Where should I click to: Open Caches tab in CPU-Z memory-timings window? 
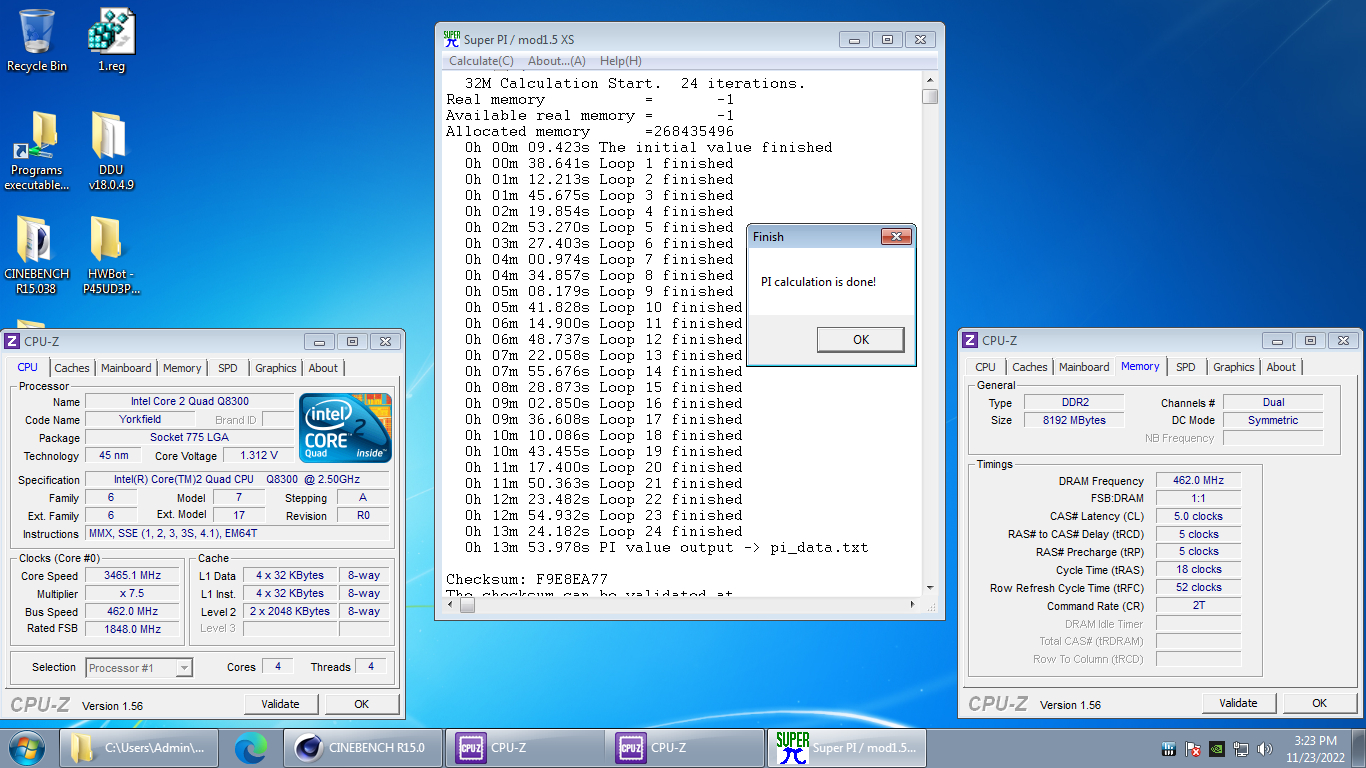pos(1030,367)
